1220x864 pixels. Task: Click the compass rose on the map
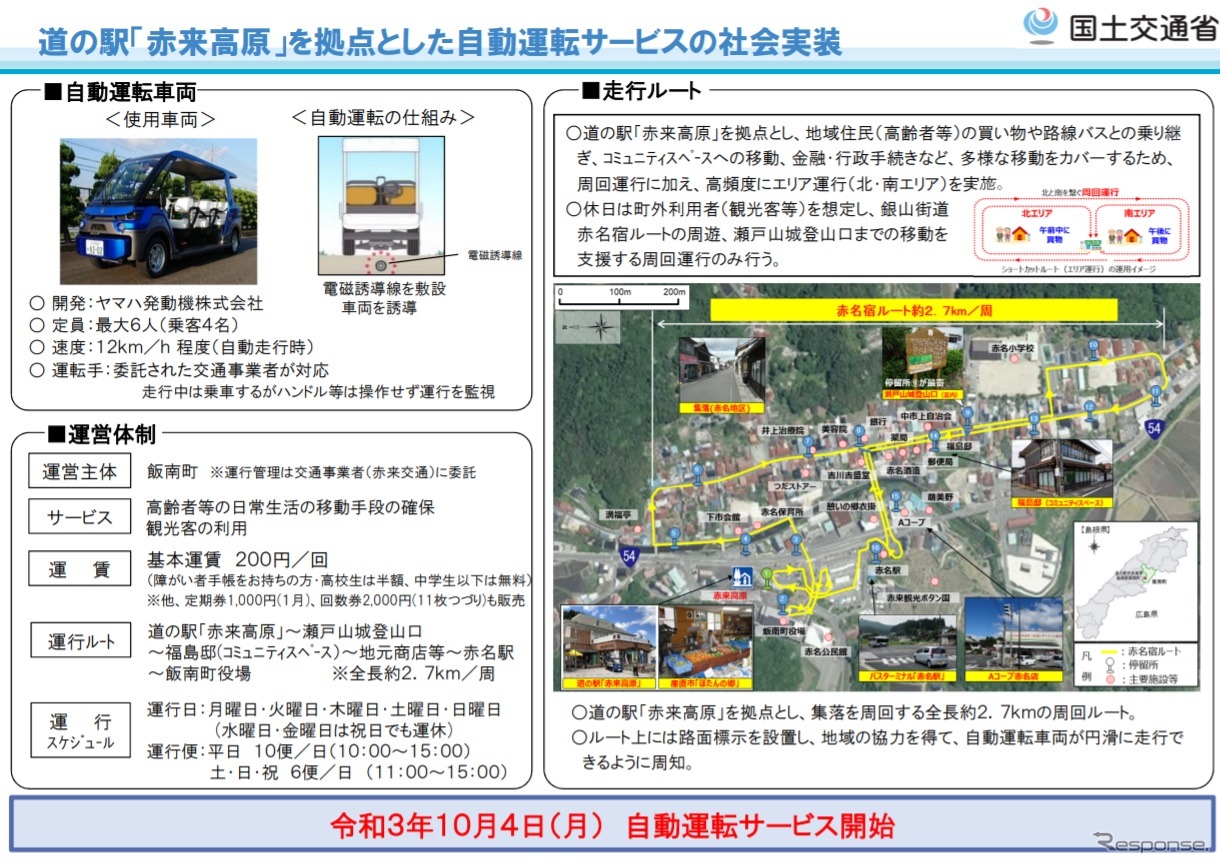click(602, 327)
